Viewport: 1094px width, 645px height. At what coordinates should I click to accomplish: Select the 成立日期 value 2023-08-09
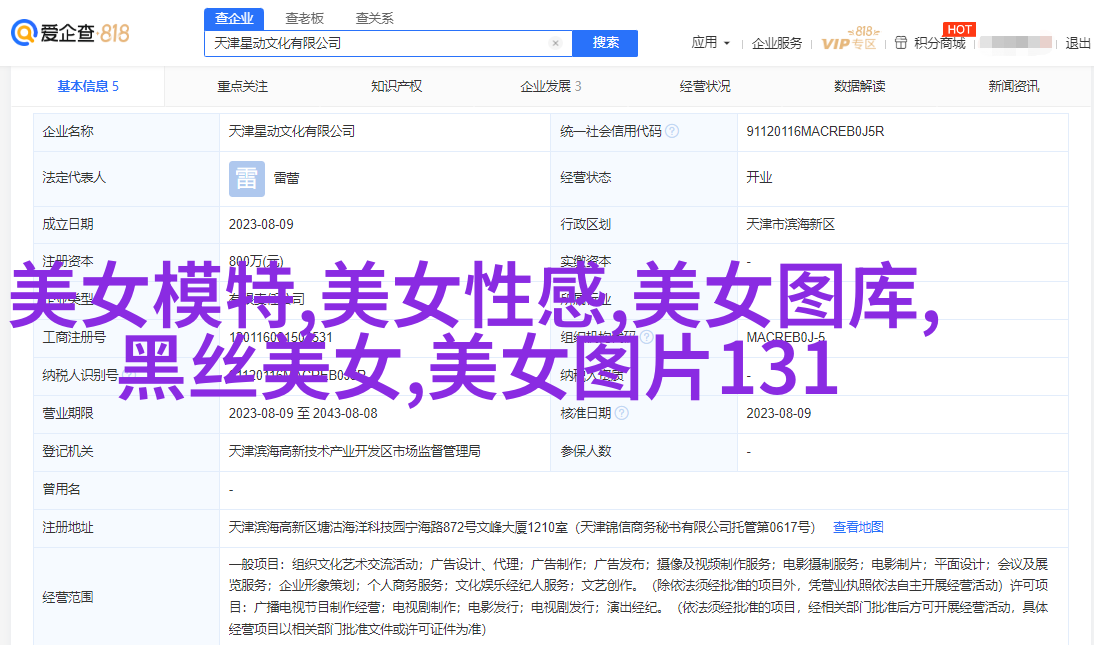[261, 225]
